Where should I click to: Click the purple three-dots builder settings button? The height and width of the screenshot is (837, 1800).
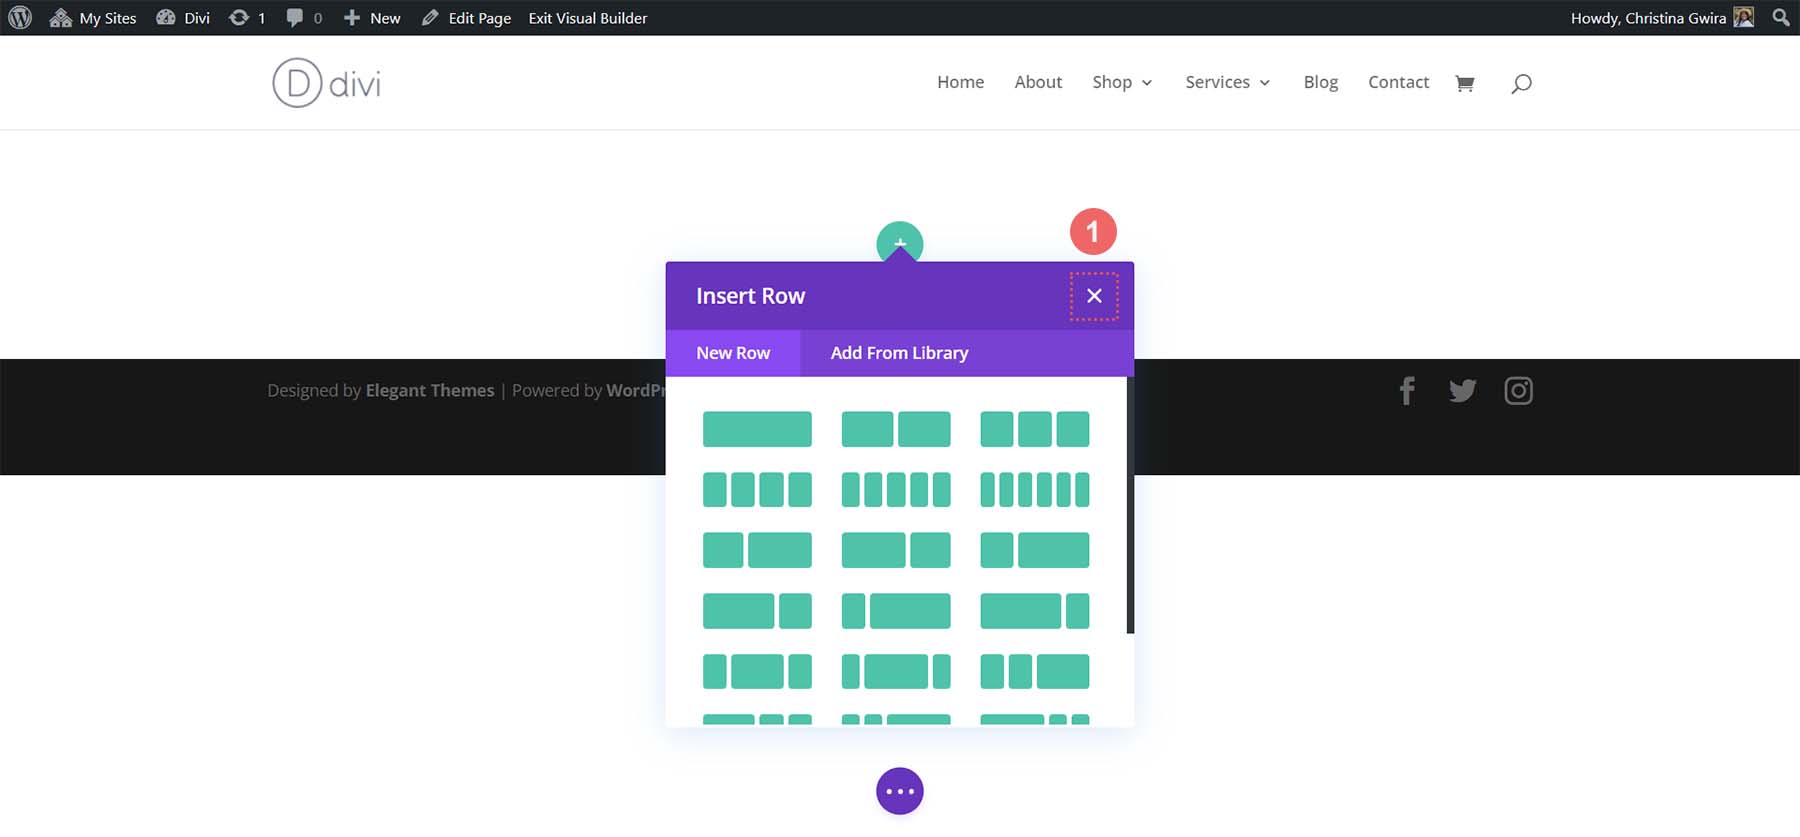[900, 791]
